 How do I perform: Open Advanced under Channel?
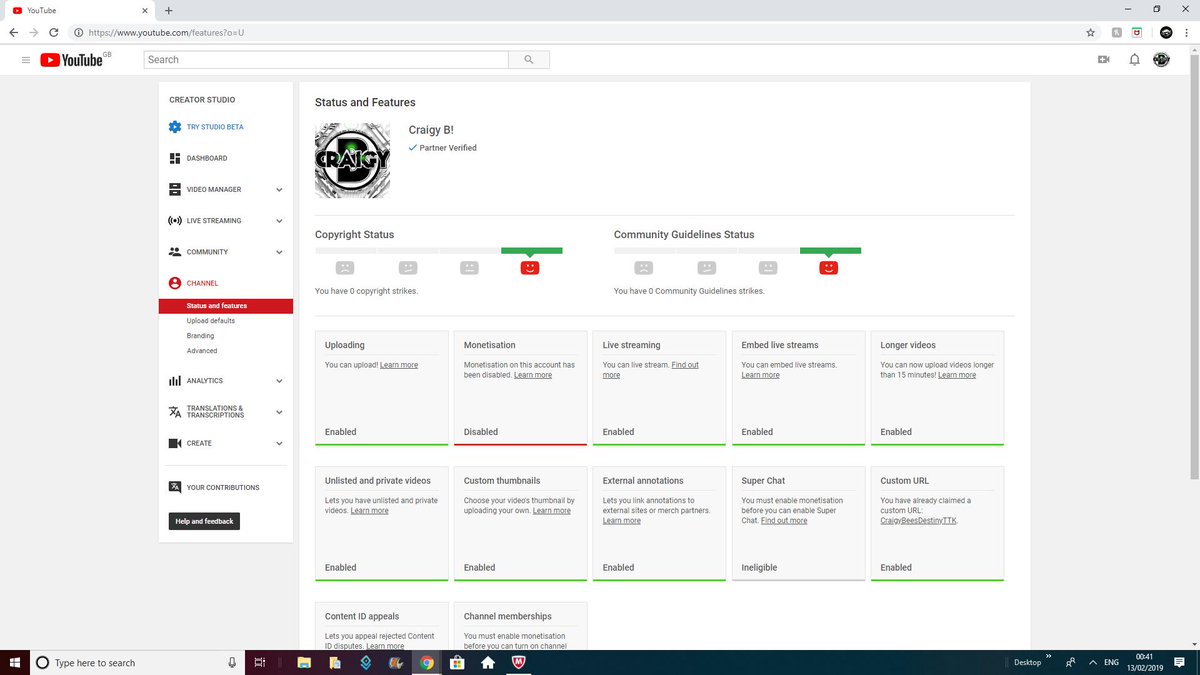point(202,351)
